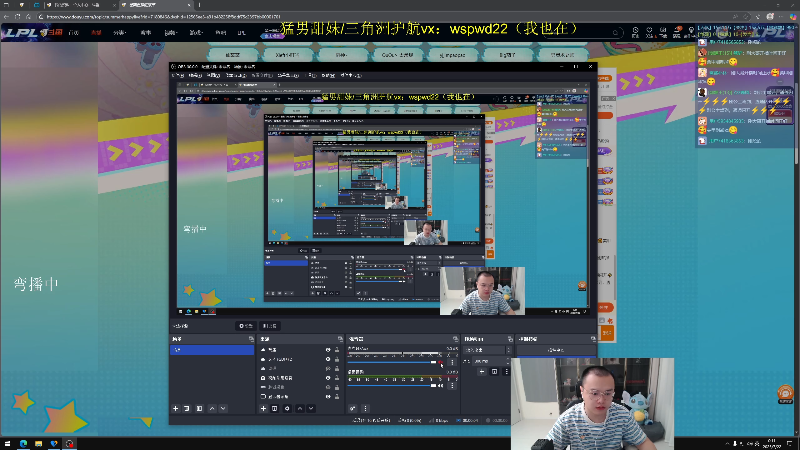The height and width of the screenshot is (450, 800).
Task: Open the second menu in the OBS menu bar
Action: (195, 76)
